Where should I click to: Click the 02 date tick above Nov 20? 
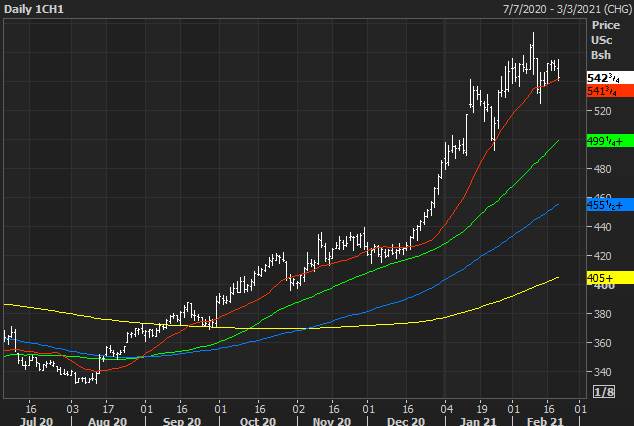coord(298,409)
